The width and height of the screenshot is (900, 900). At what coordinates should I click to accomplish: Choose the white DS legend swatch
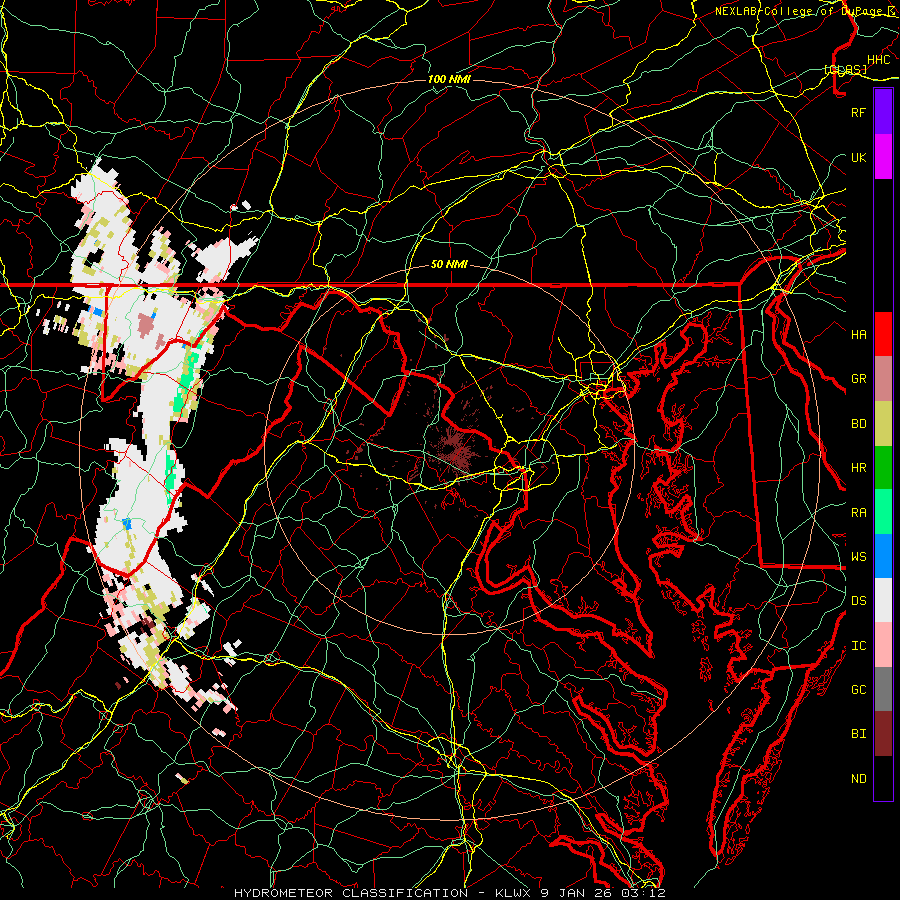883,600
